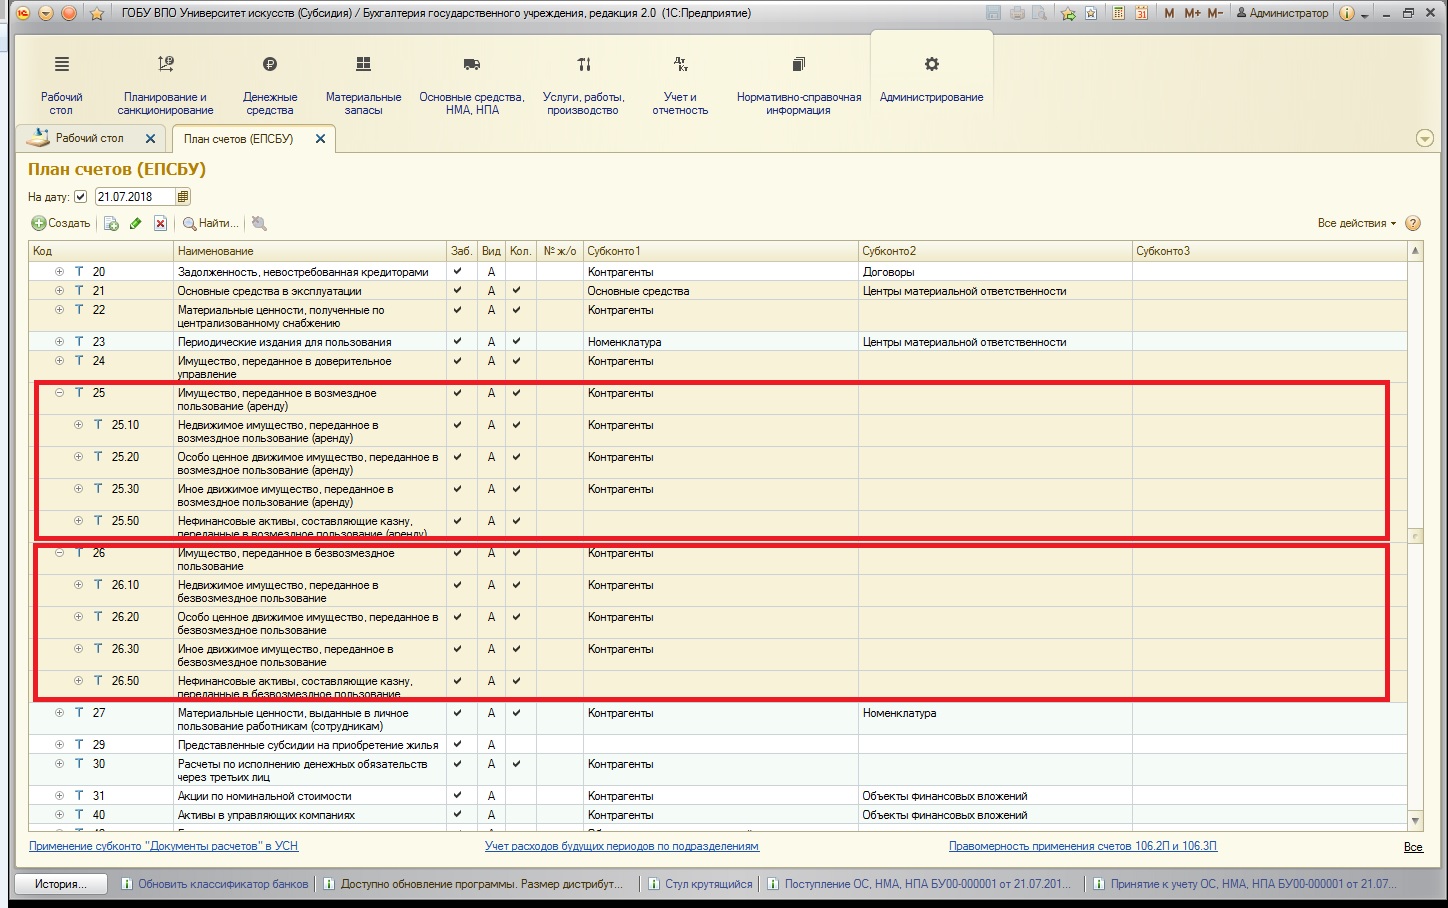
Task: Collapse account 25 tree node
Action: coord(60,393)
